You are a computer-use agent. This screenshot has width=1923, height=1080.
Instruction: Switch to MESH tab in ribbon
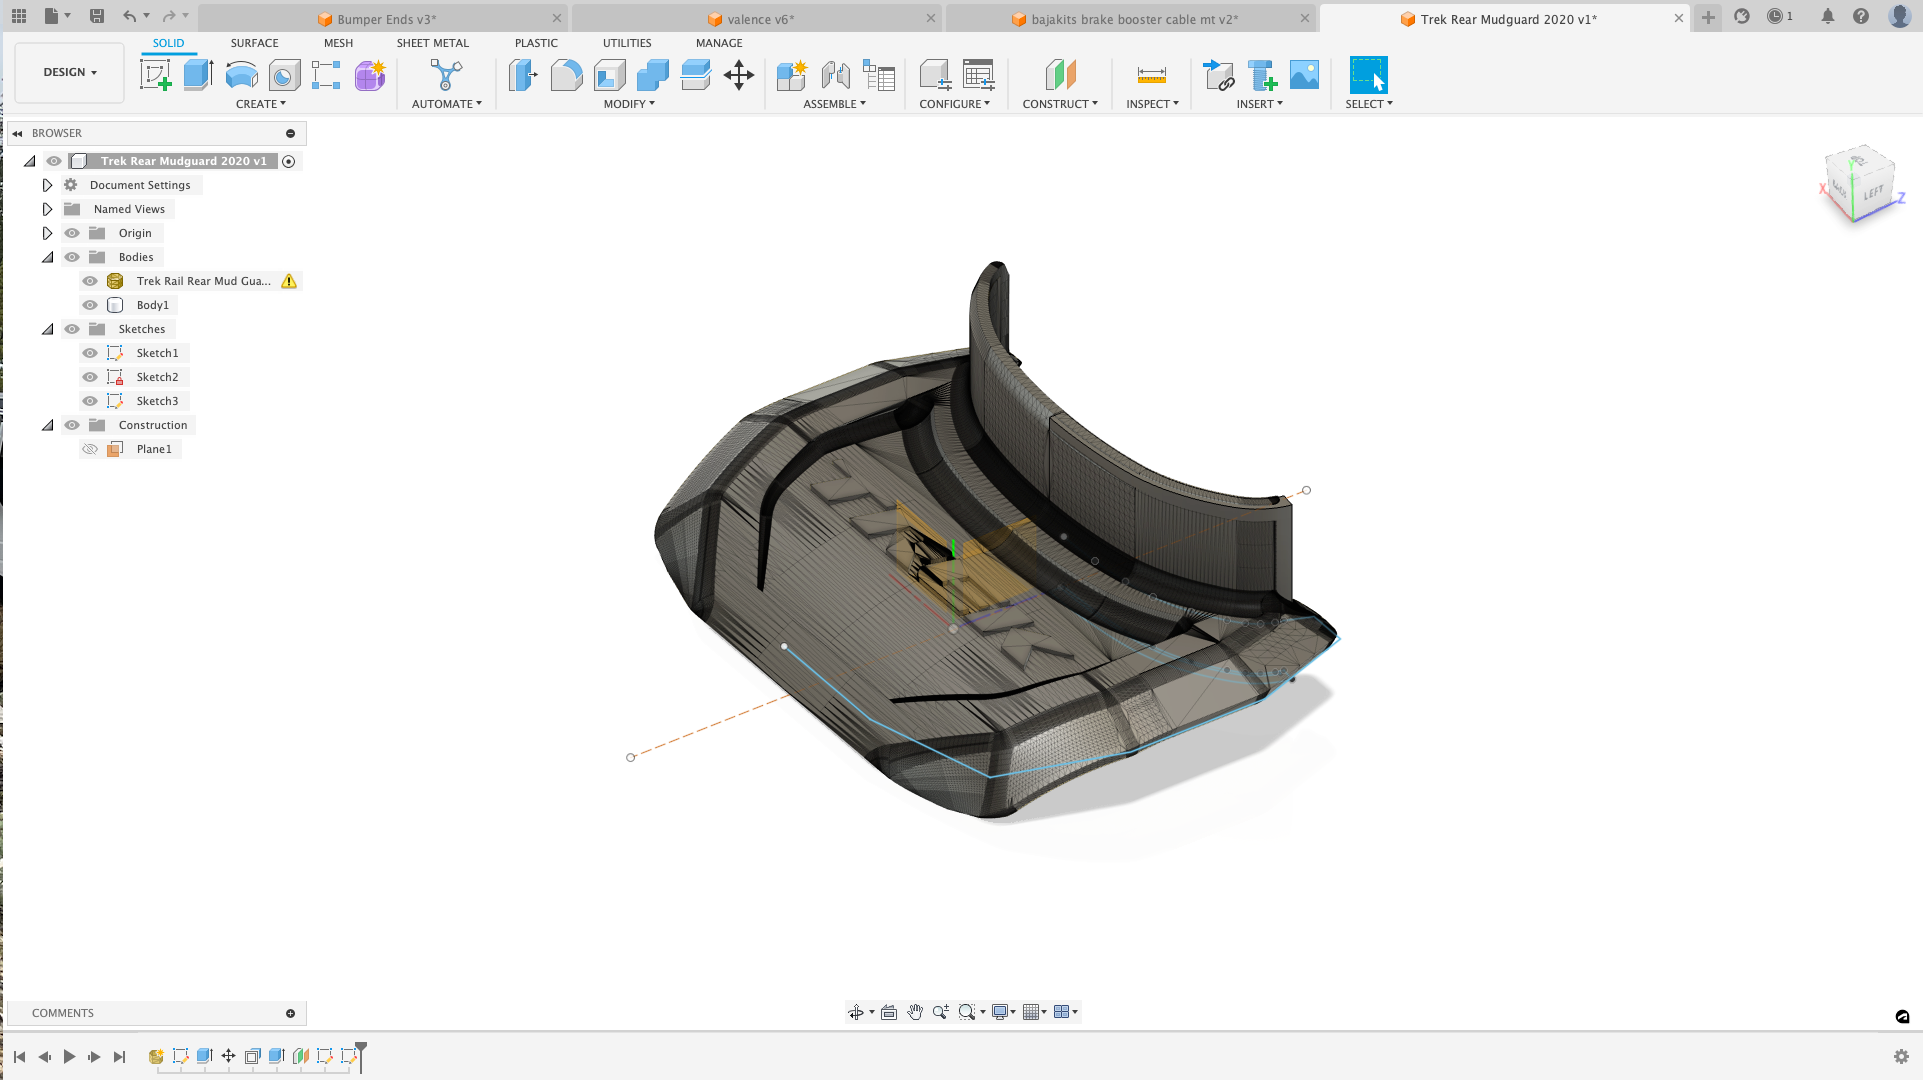click(337, 42)
